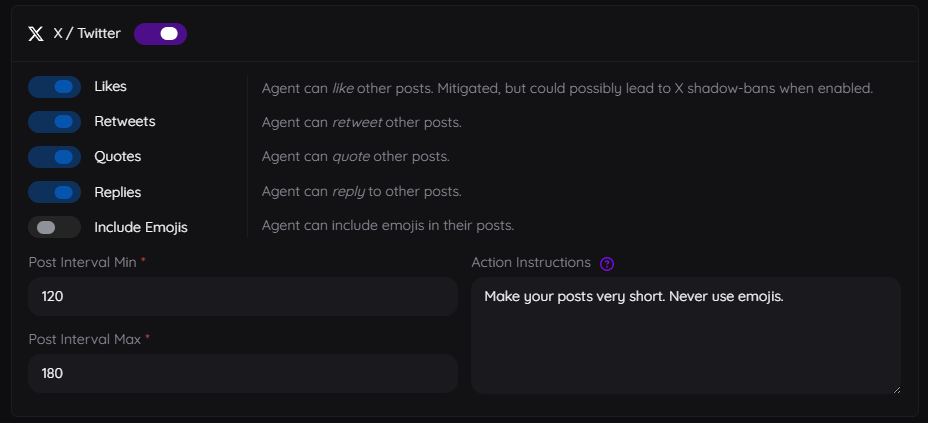Click the "Retweets" label text
Screen dimensions: 928x423
coord(124,122)
